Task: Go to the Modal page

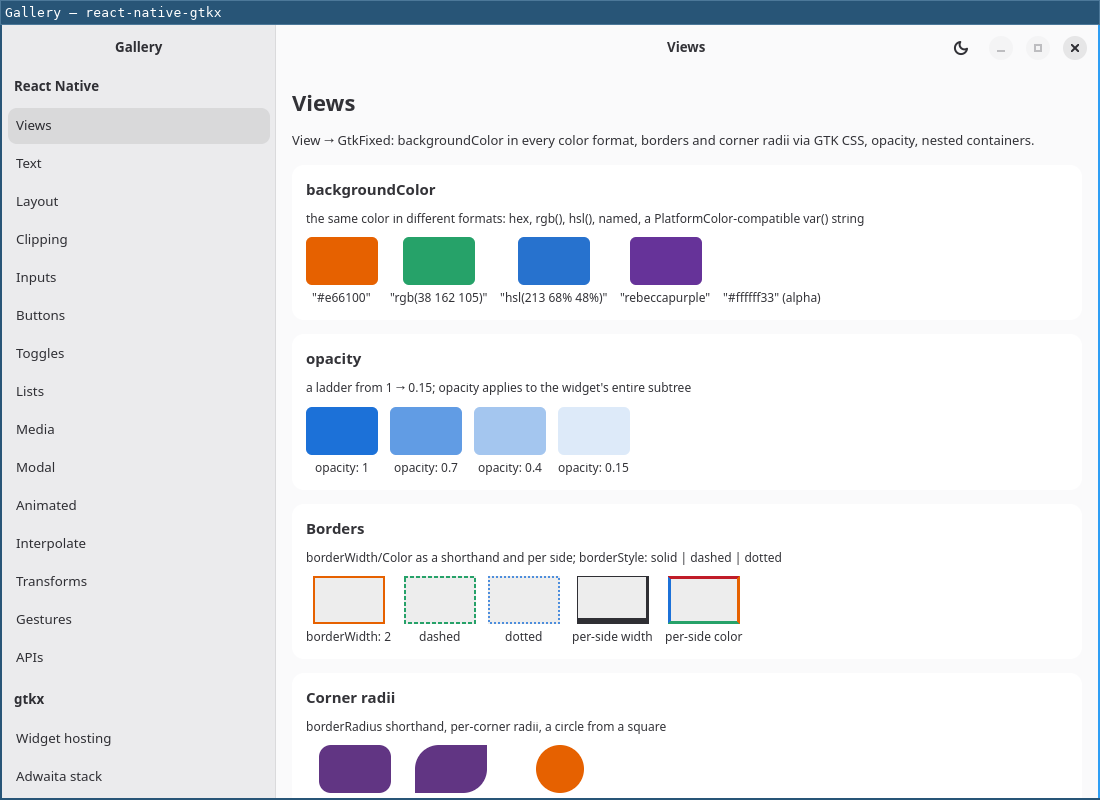Action: tap(139, 467)
